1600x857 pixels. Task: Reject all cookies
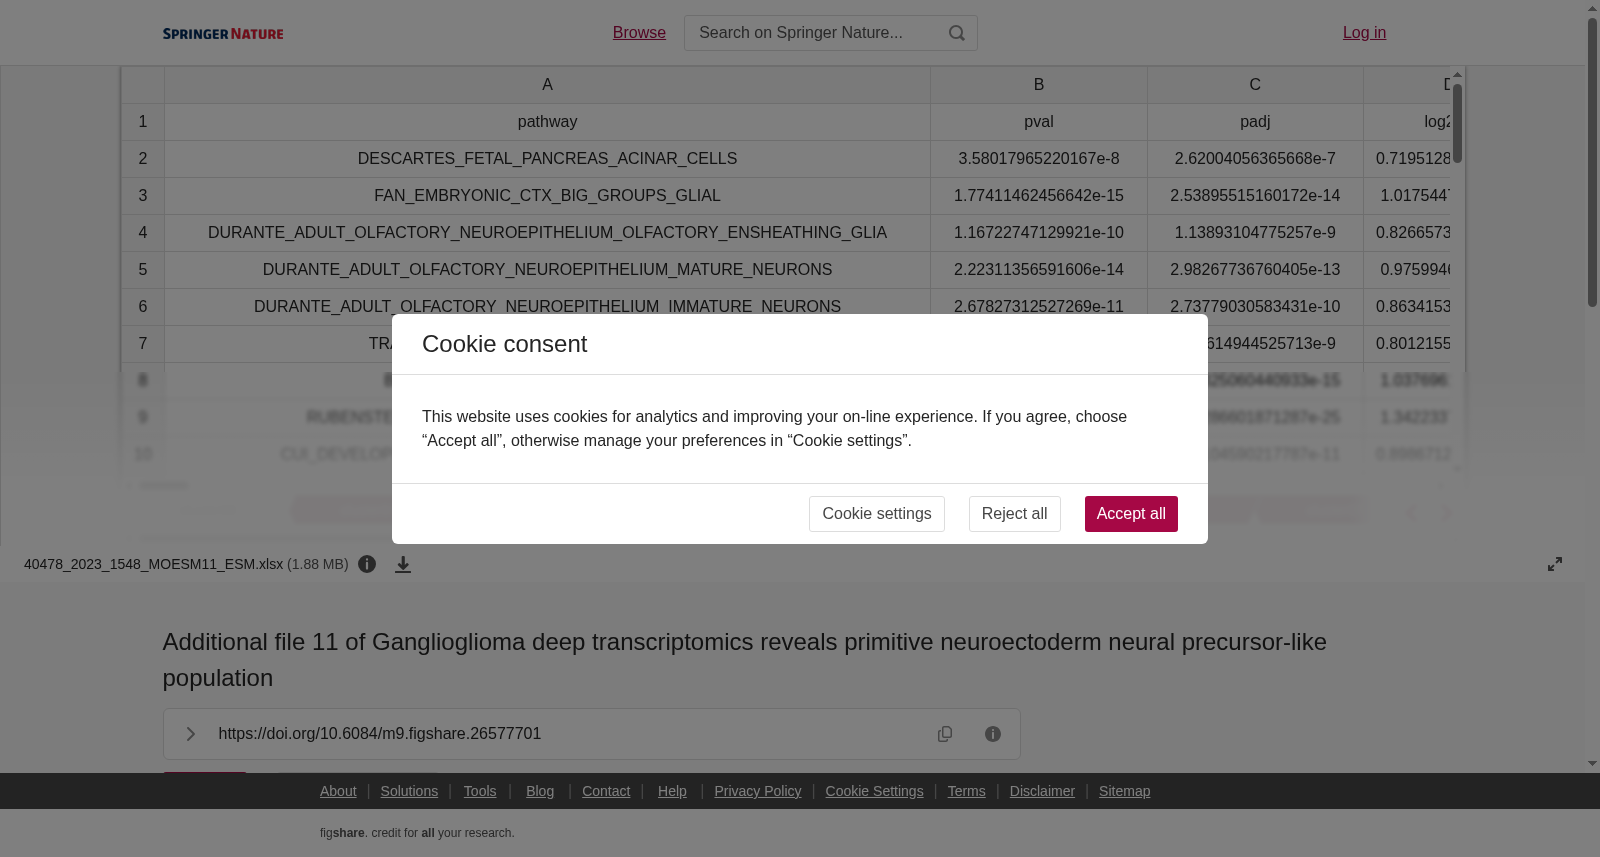click(1014, 514)
